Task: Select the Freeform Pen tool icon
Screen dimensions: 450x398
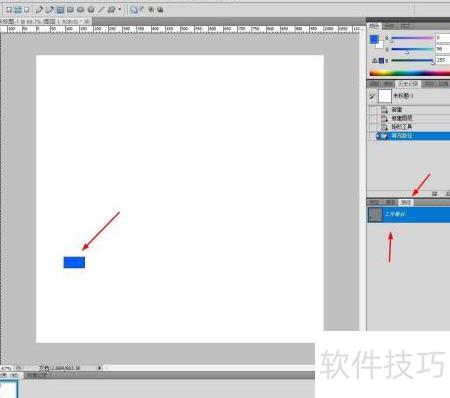Action: 49,10
